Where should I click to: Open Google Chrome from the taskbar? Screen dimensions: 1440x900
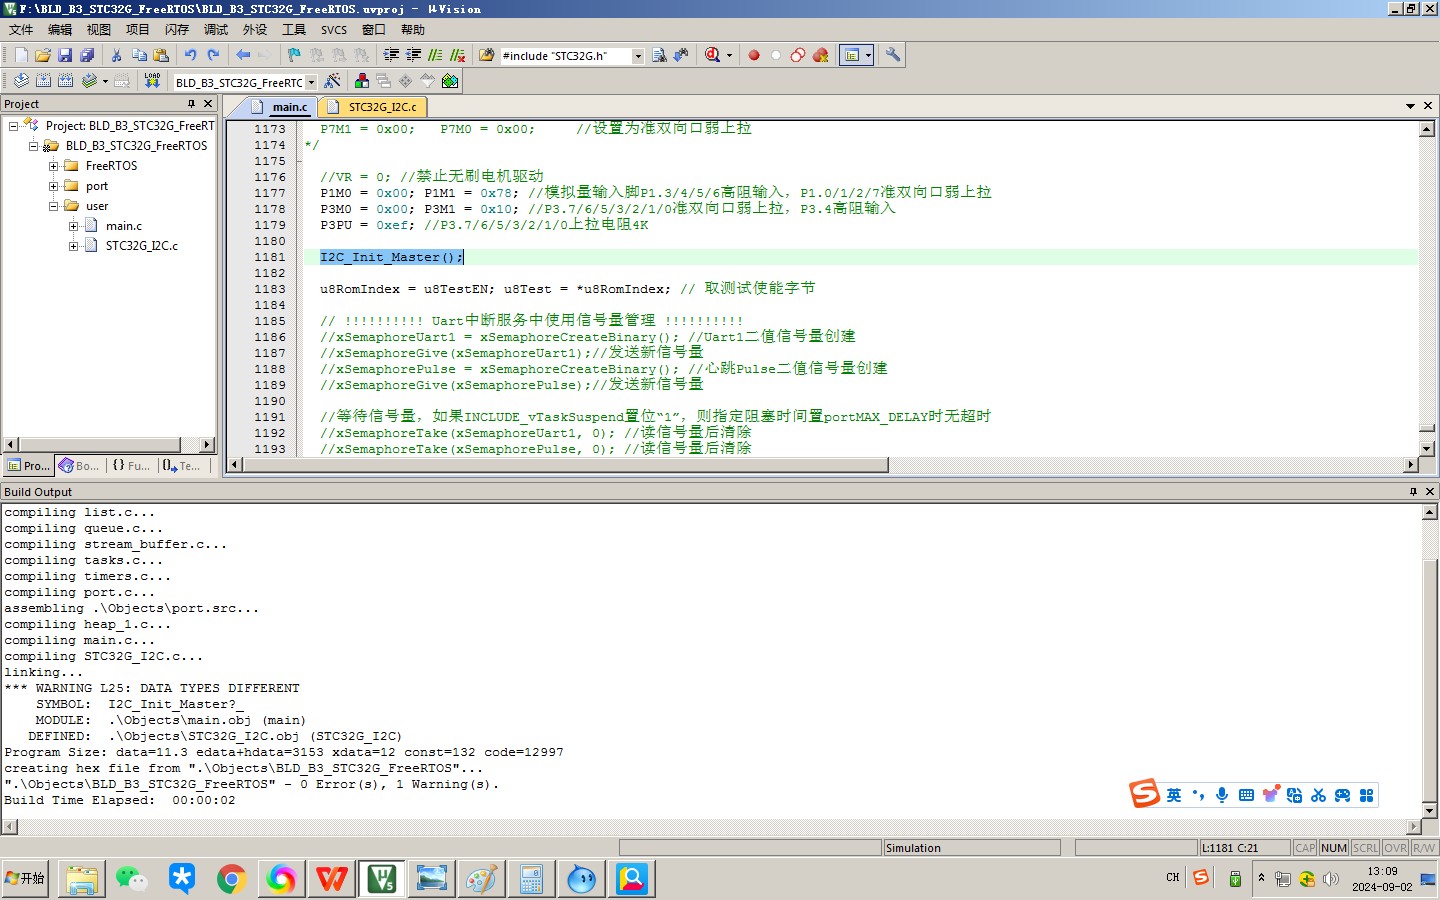(232, 879)
